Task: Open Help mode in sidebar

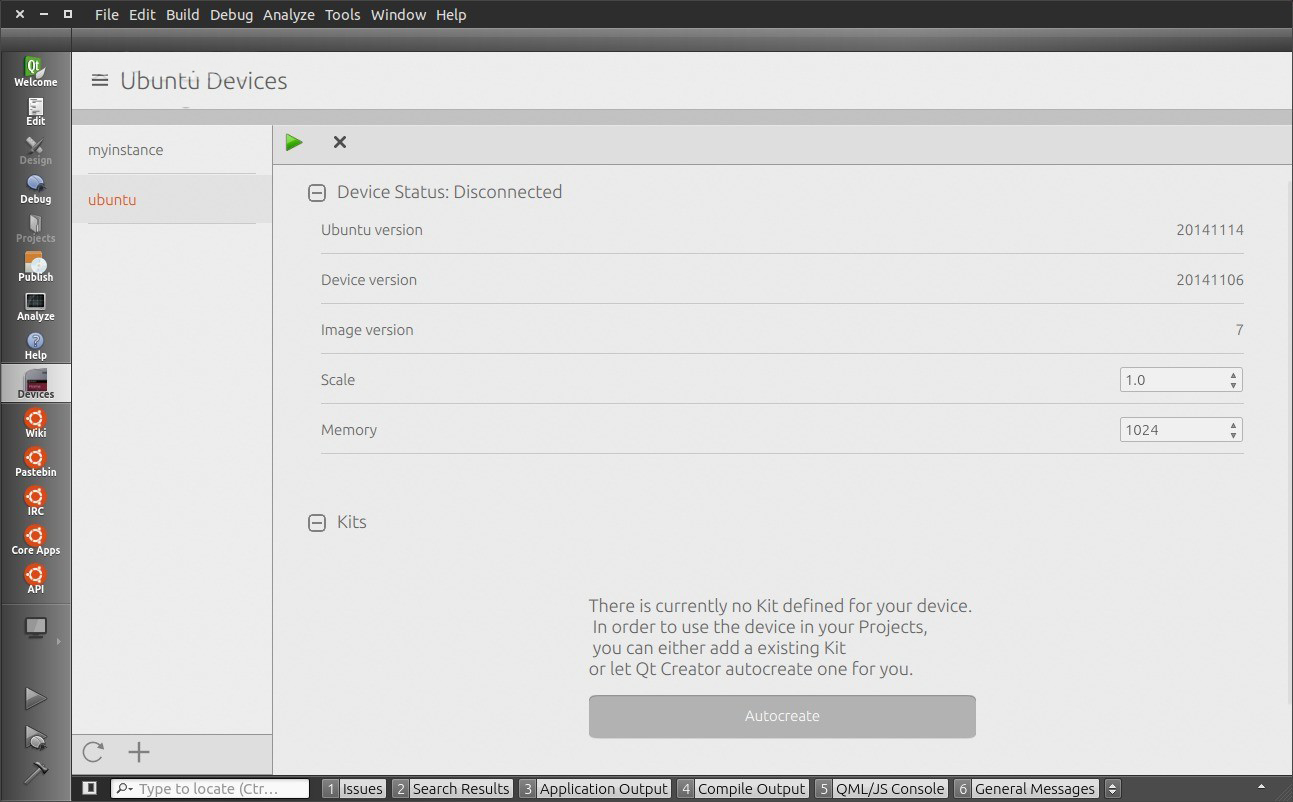Action: (35, 344)
